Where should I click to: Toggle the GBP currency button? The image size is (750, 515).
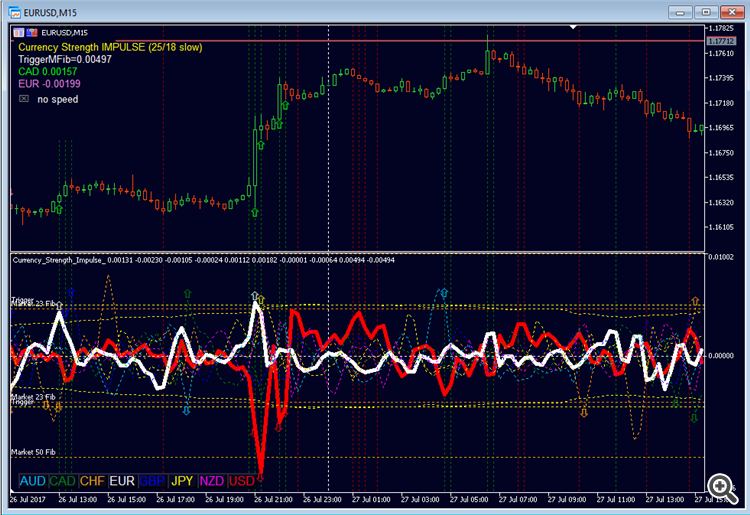coord(152,481)
